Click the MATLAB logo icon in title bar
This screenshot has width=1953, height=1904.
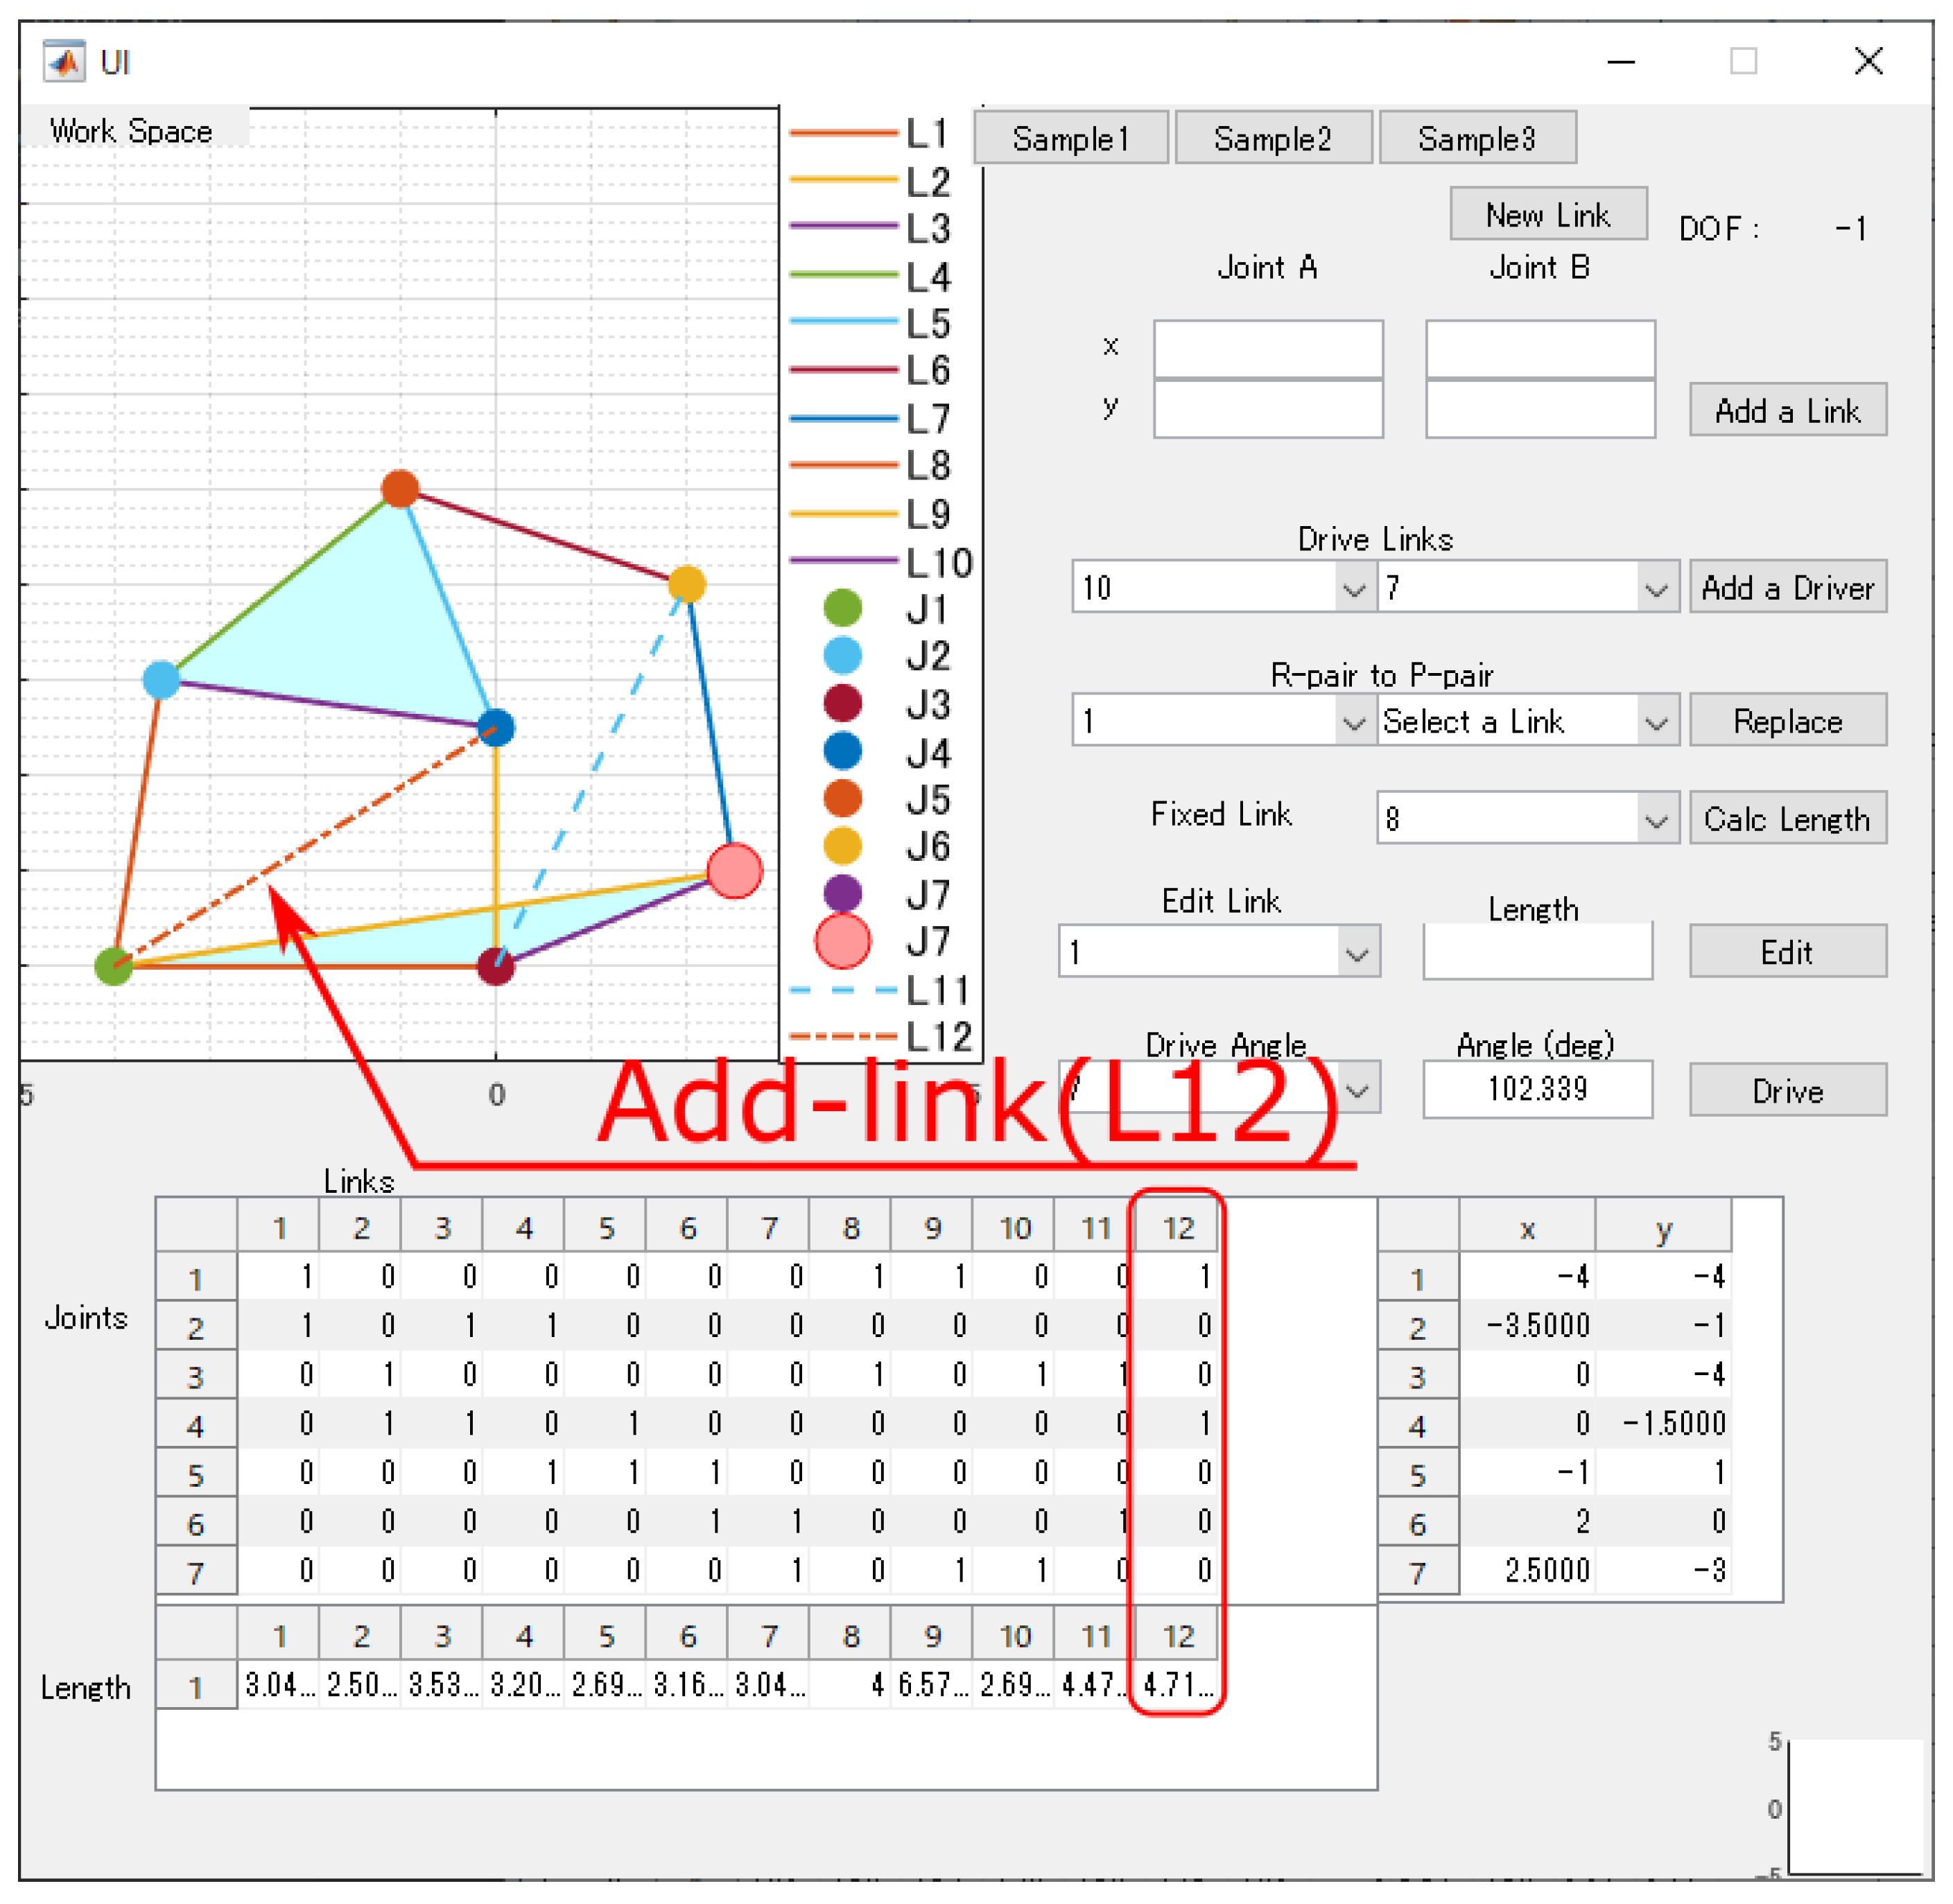click(64, 62)
